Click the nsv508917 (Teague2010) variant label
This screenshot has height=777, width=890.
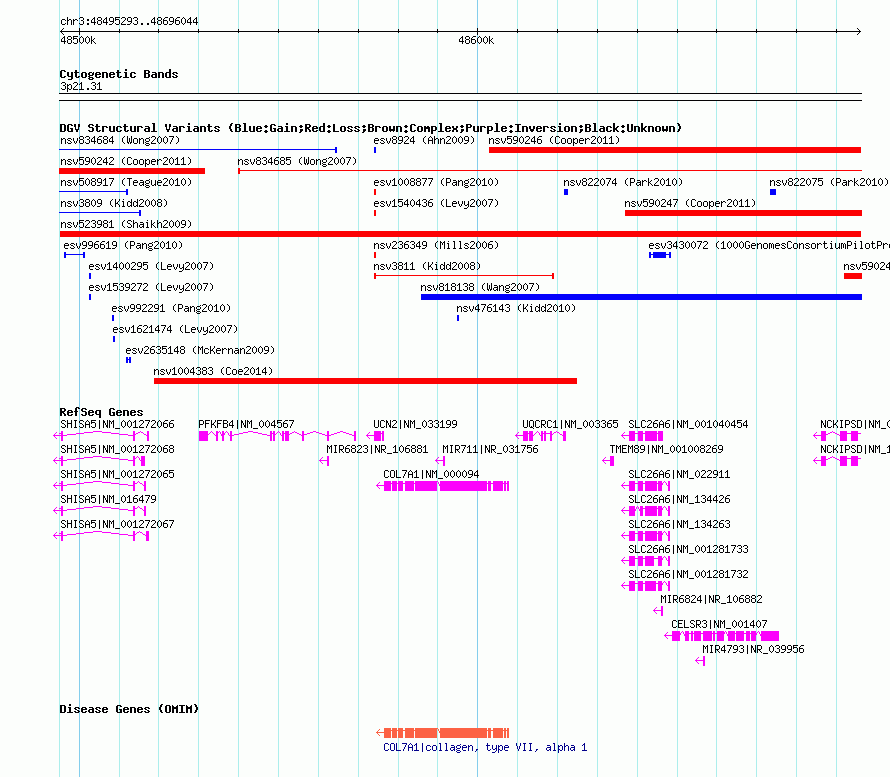point(126,182)
